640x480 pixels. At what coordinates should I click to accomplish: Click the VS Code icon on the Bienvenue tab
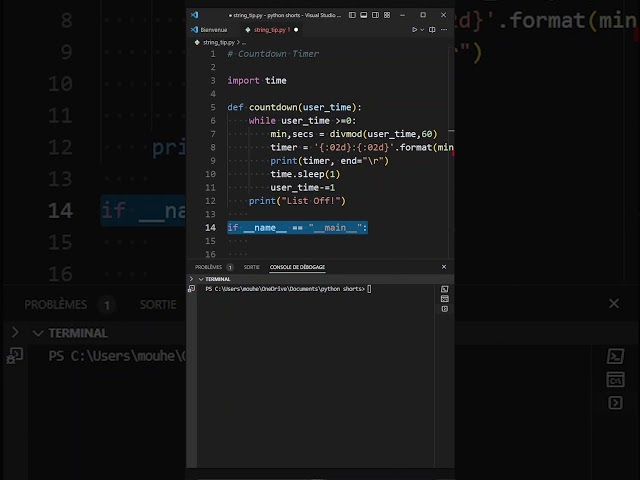click(x=194, y=30)
